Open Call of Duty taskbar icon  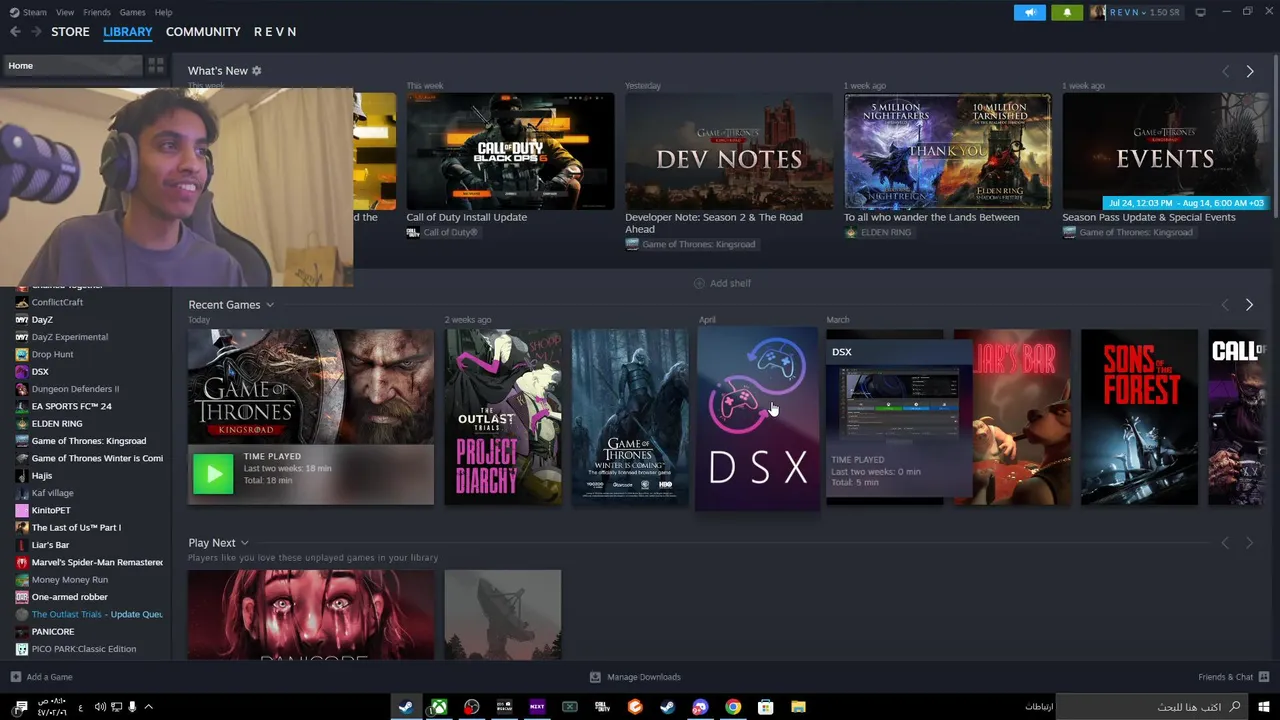click(602, 707)
